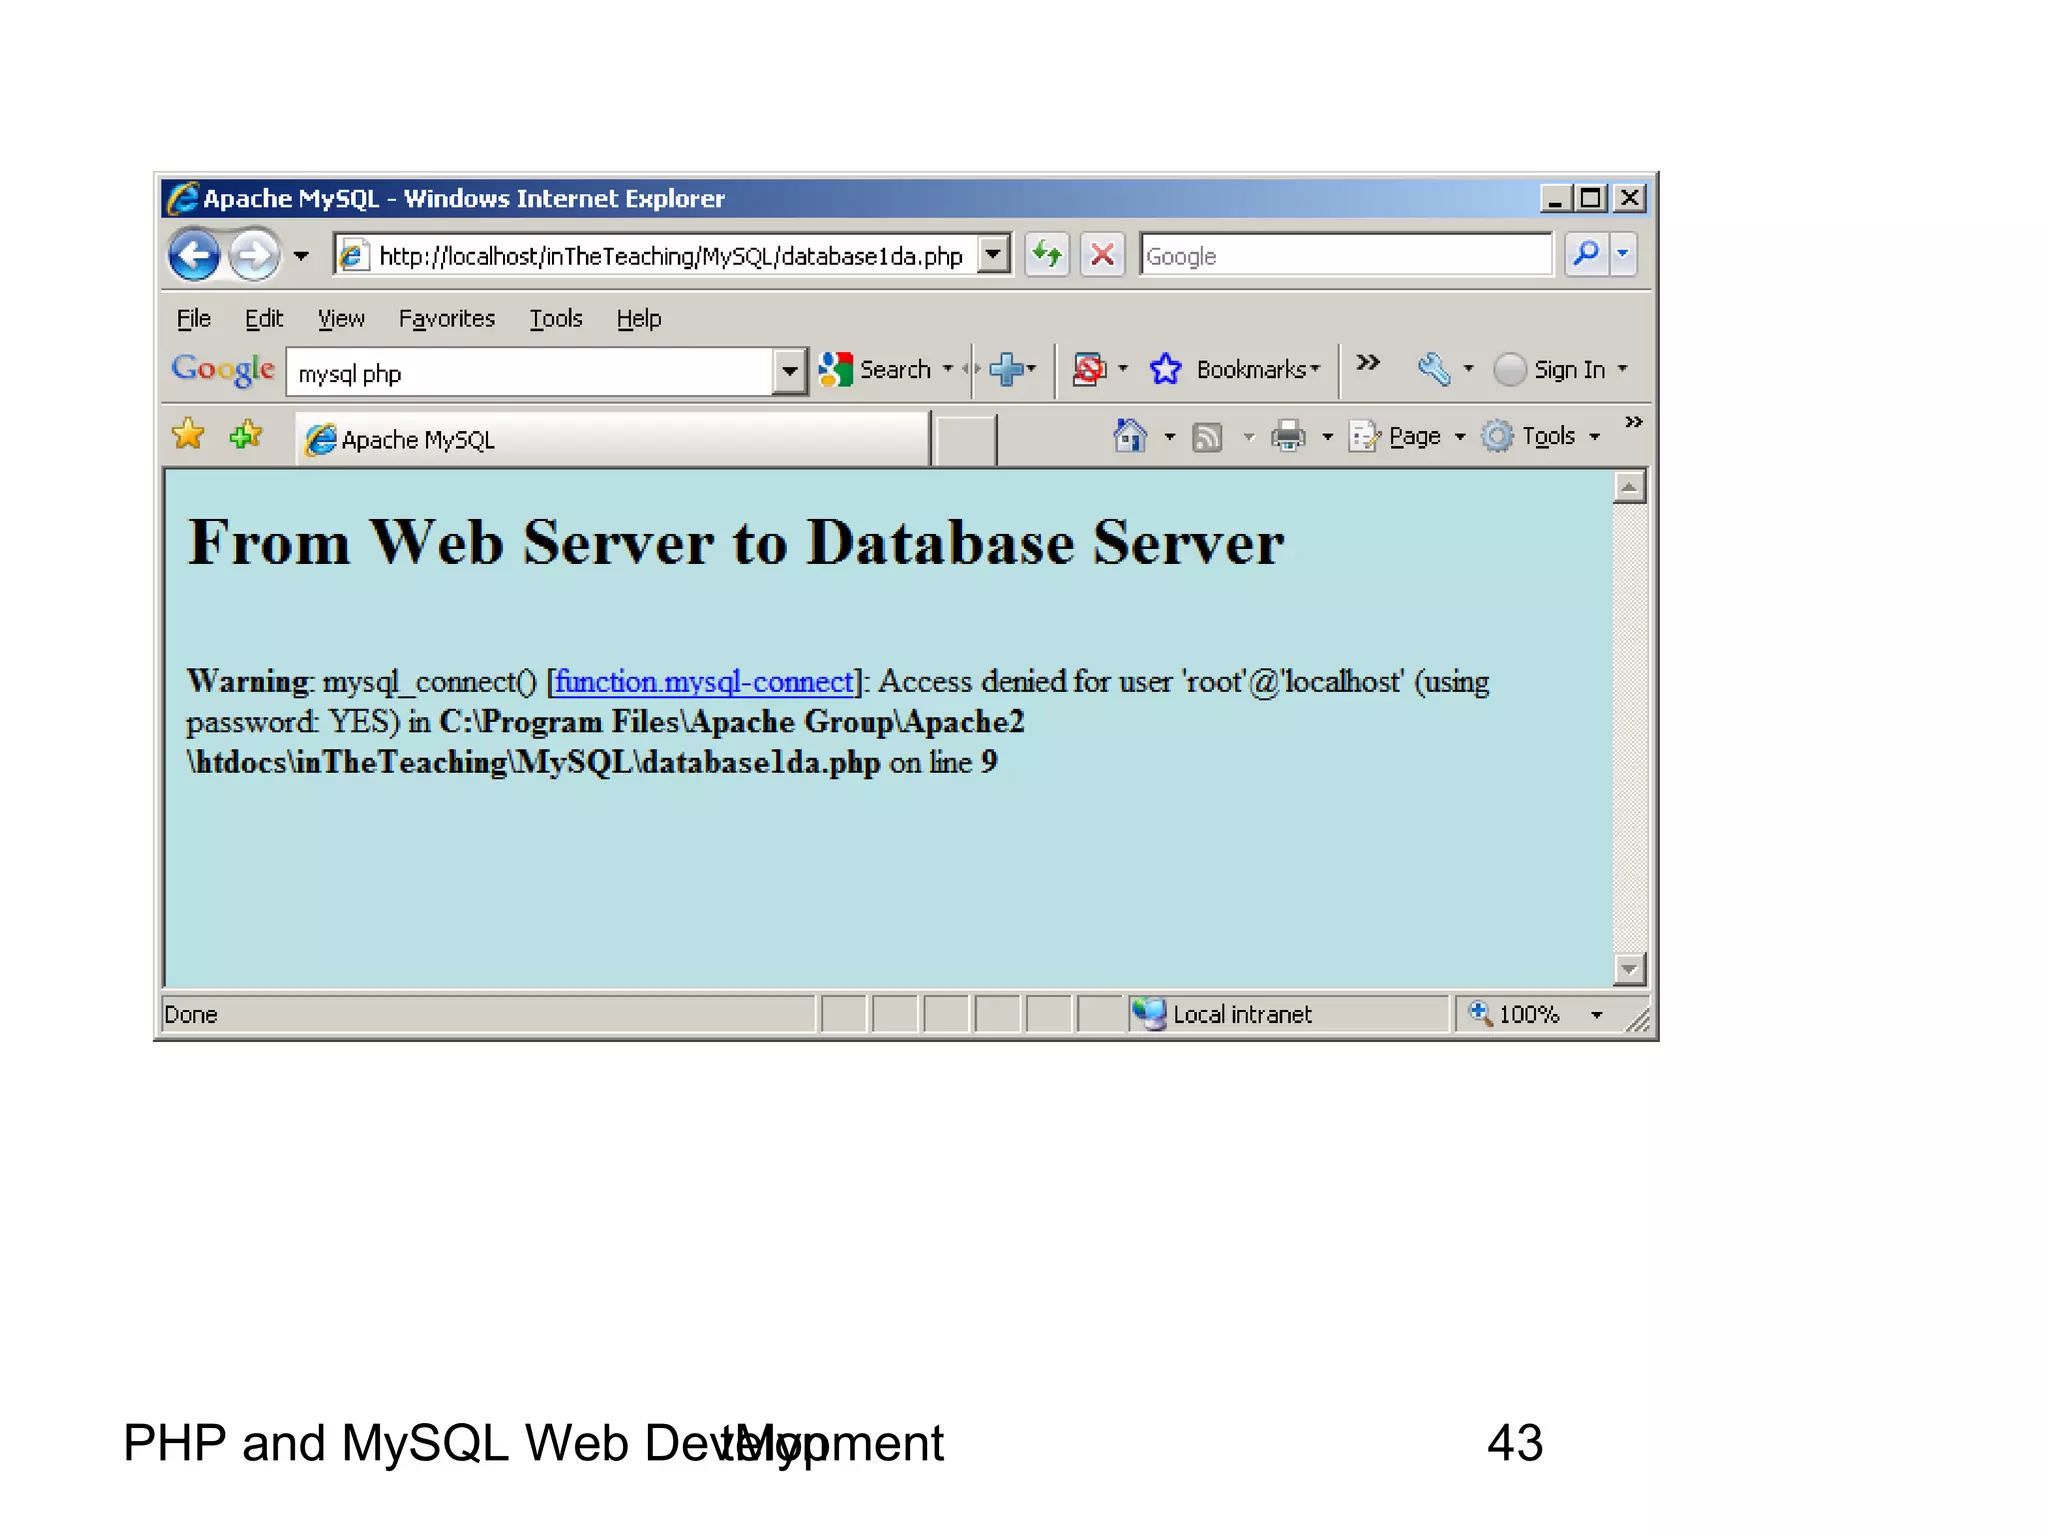Click the Favorites Center star icon
This screenshot has width=2048, height=1536.
pos(188,435)
